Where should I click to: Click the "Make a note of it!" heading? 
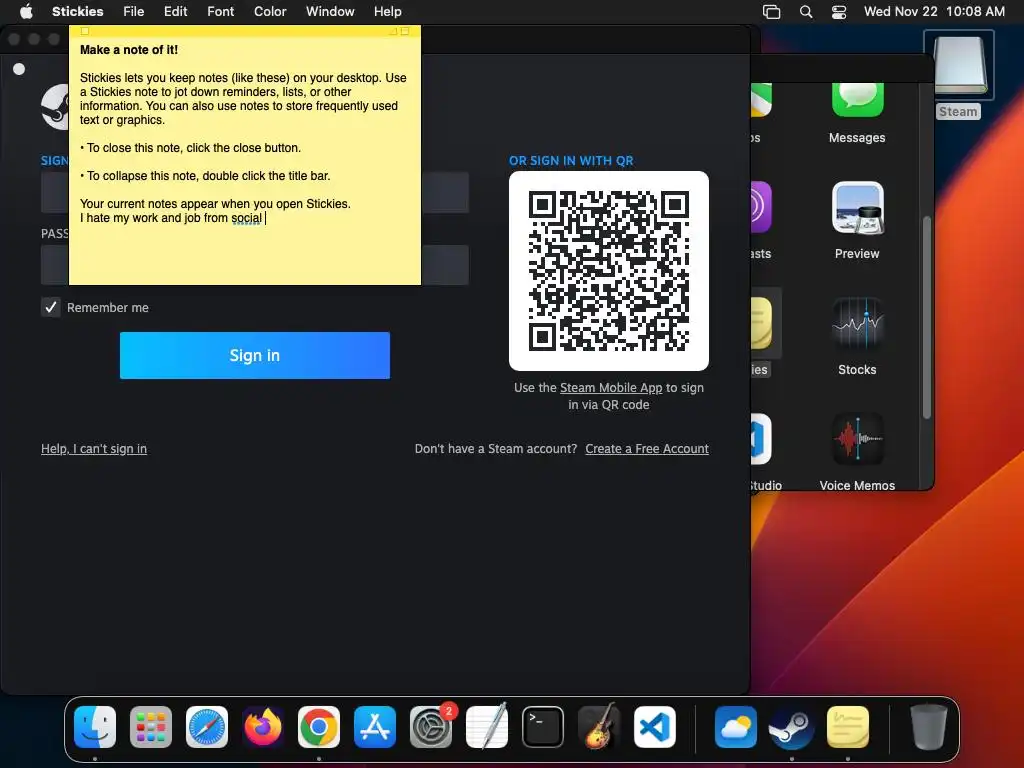tap(129, 50)
